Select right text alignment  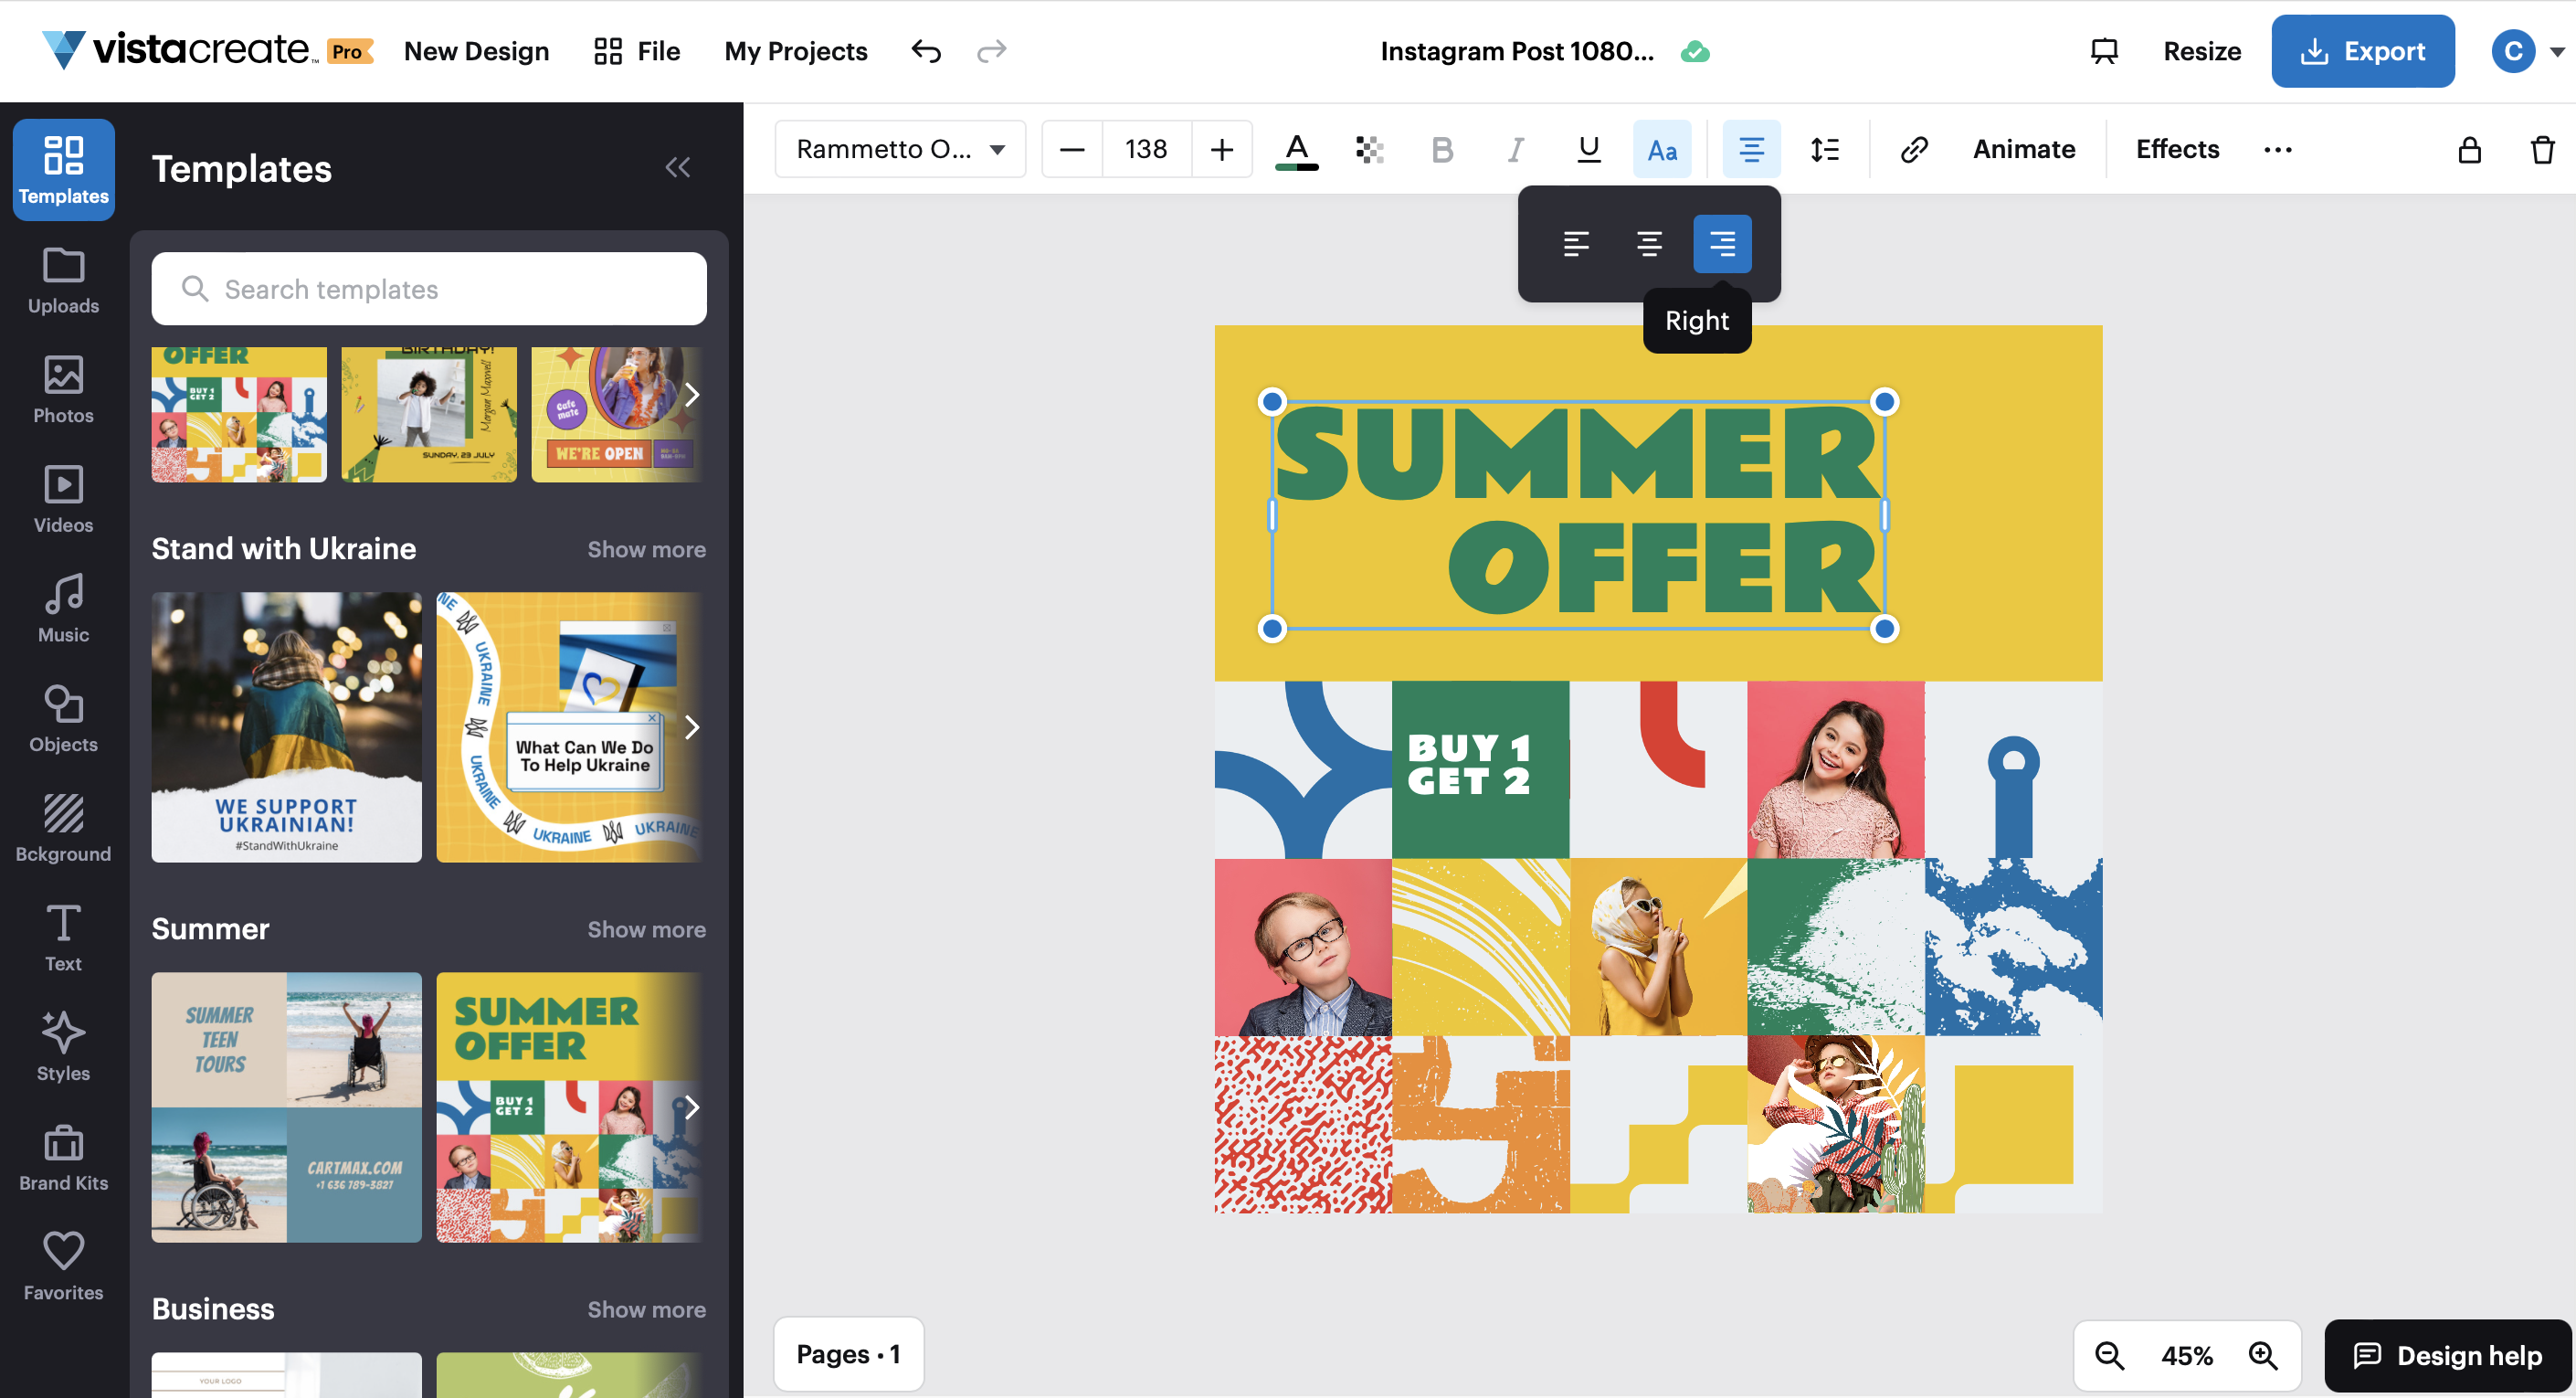point(1722,243)
